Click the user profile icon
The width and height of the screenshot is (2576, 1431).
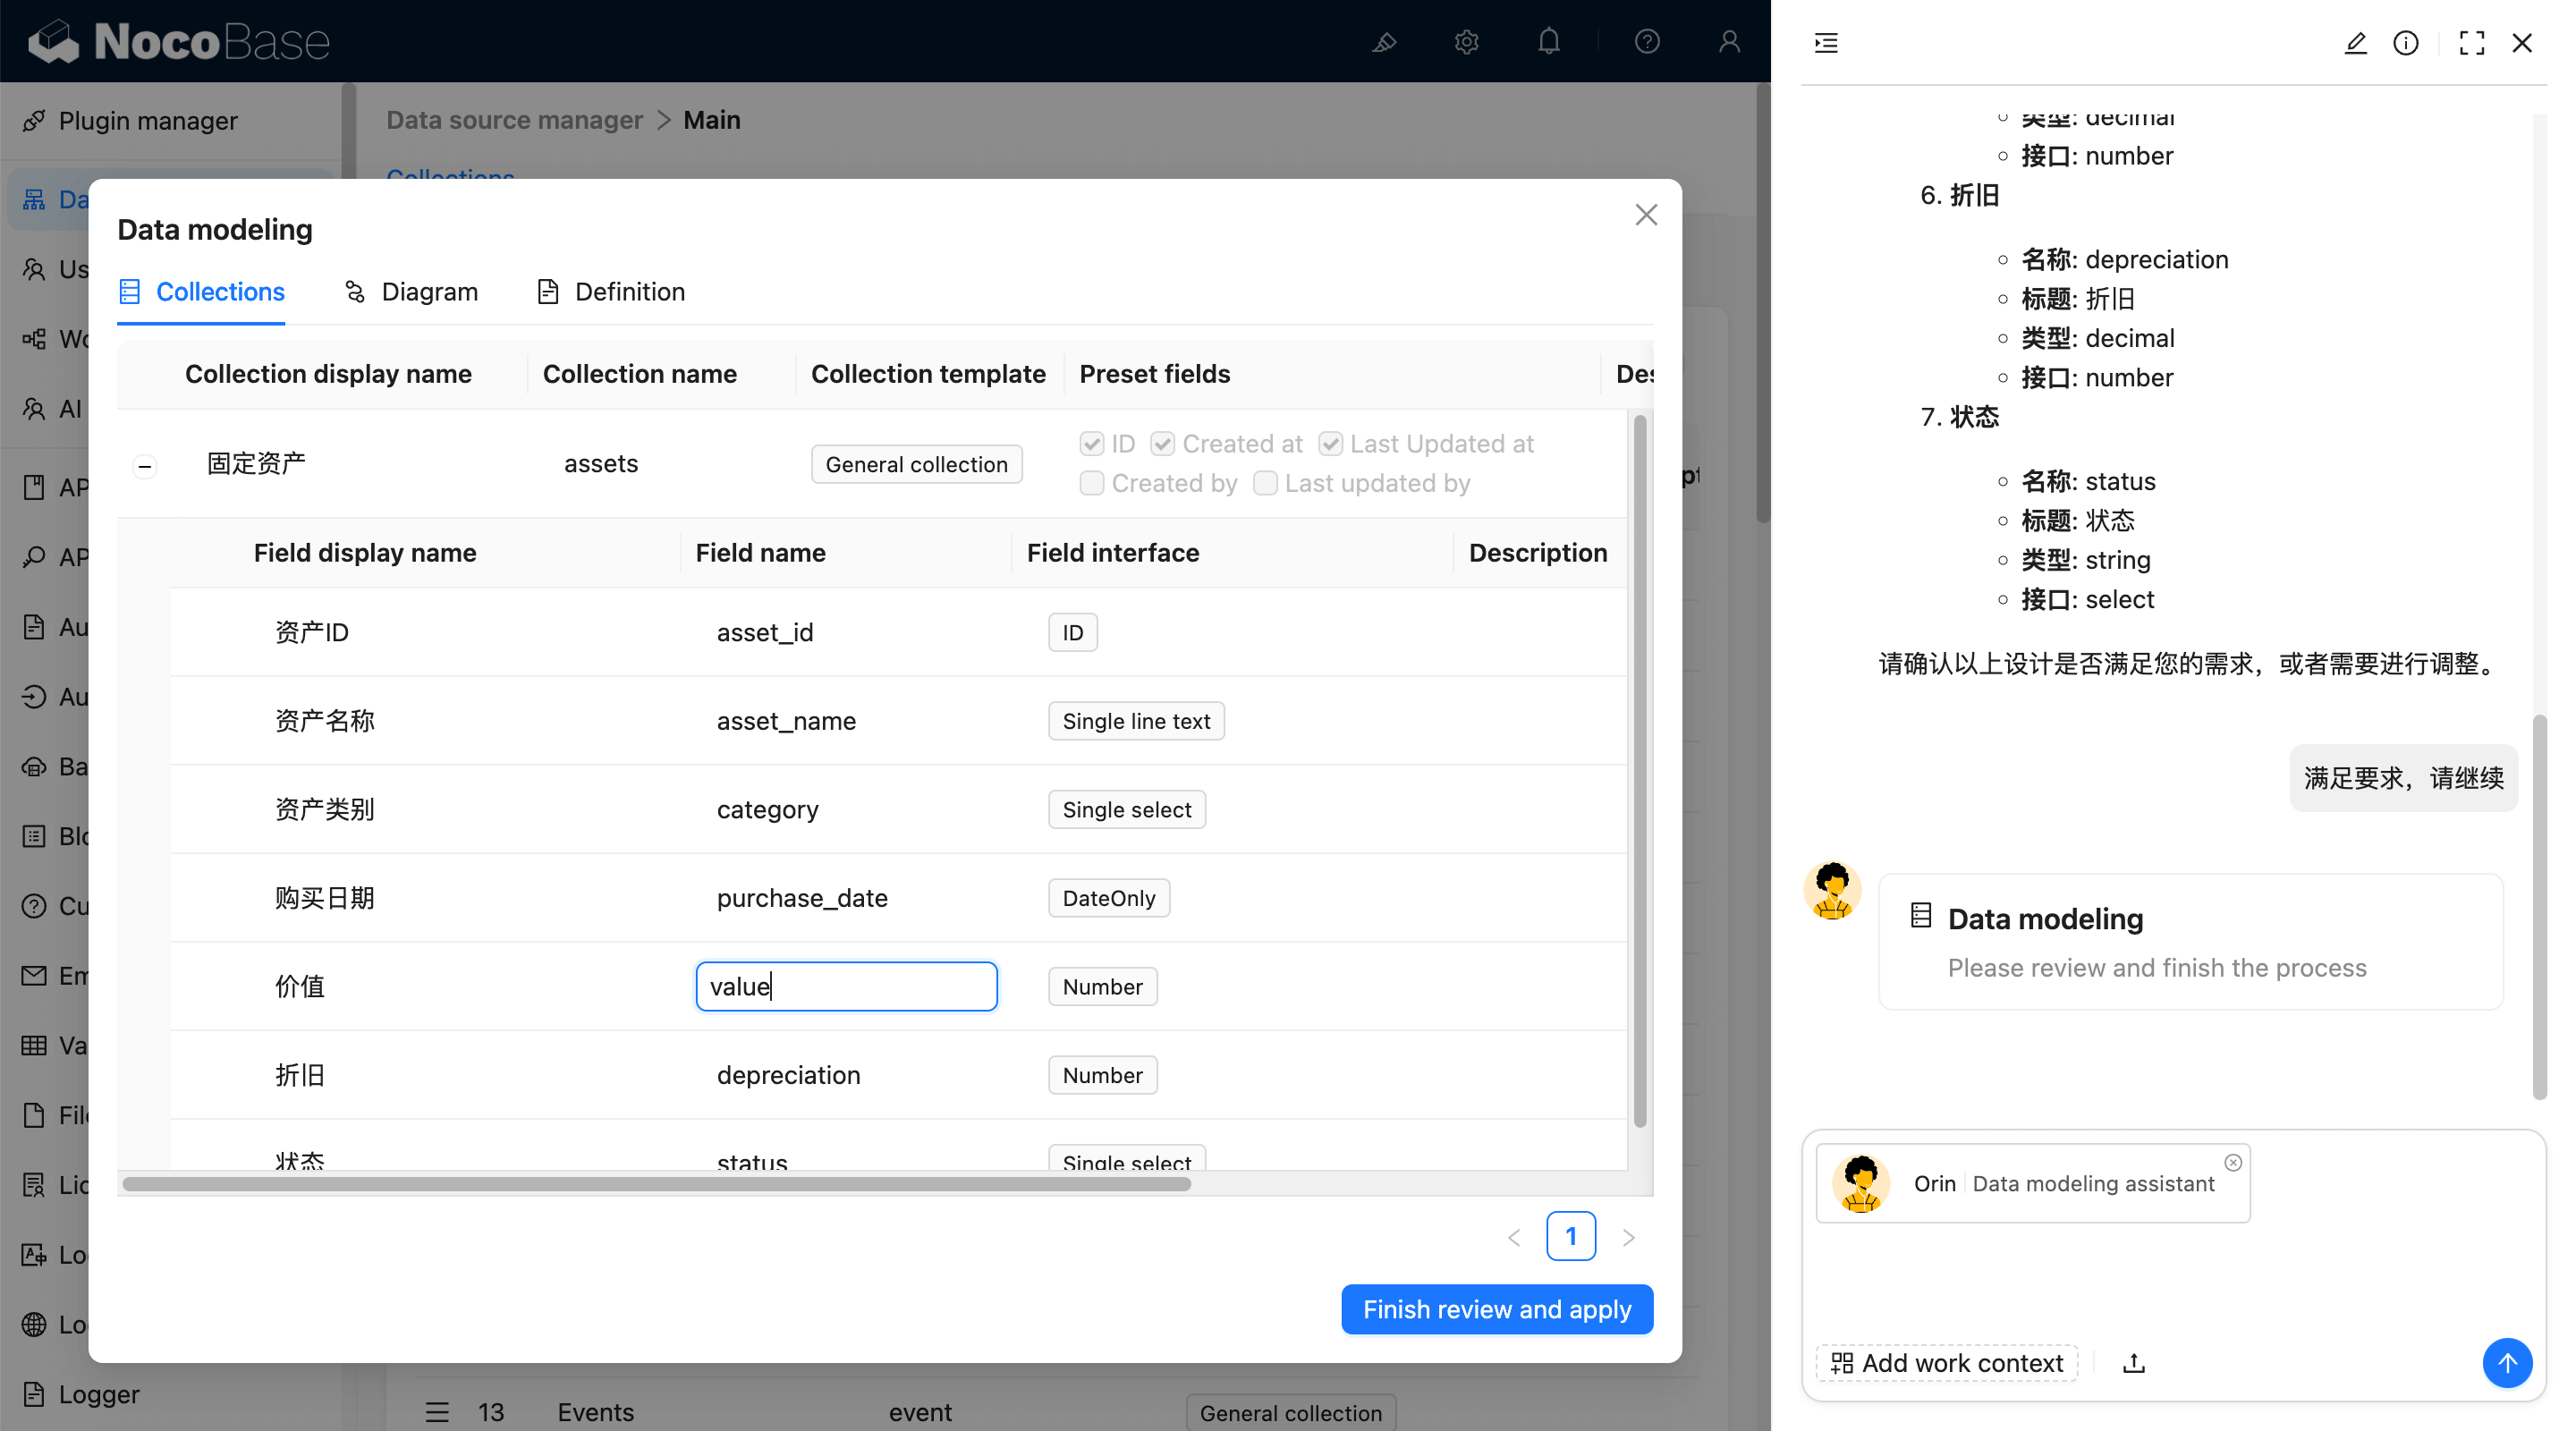click(x=1727, y=41)
